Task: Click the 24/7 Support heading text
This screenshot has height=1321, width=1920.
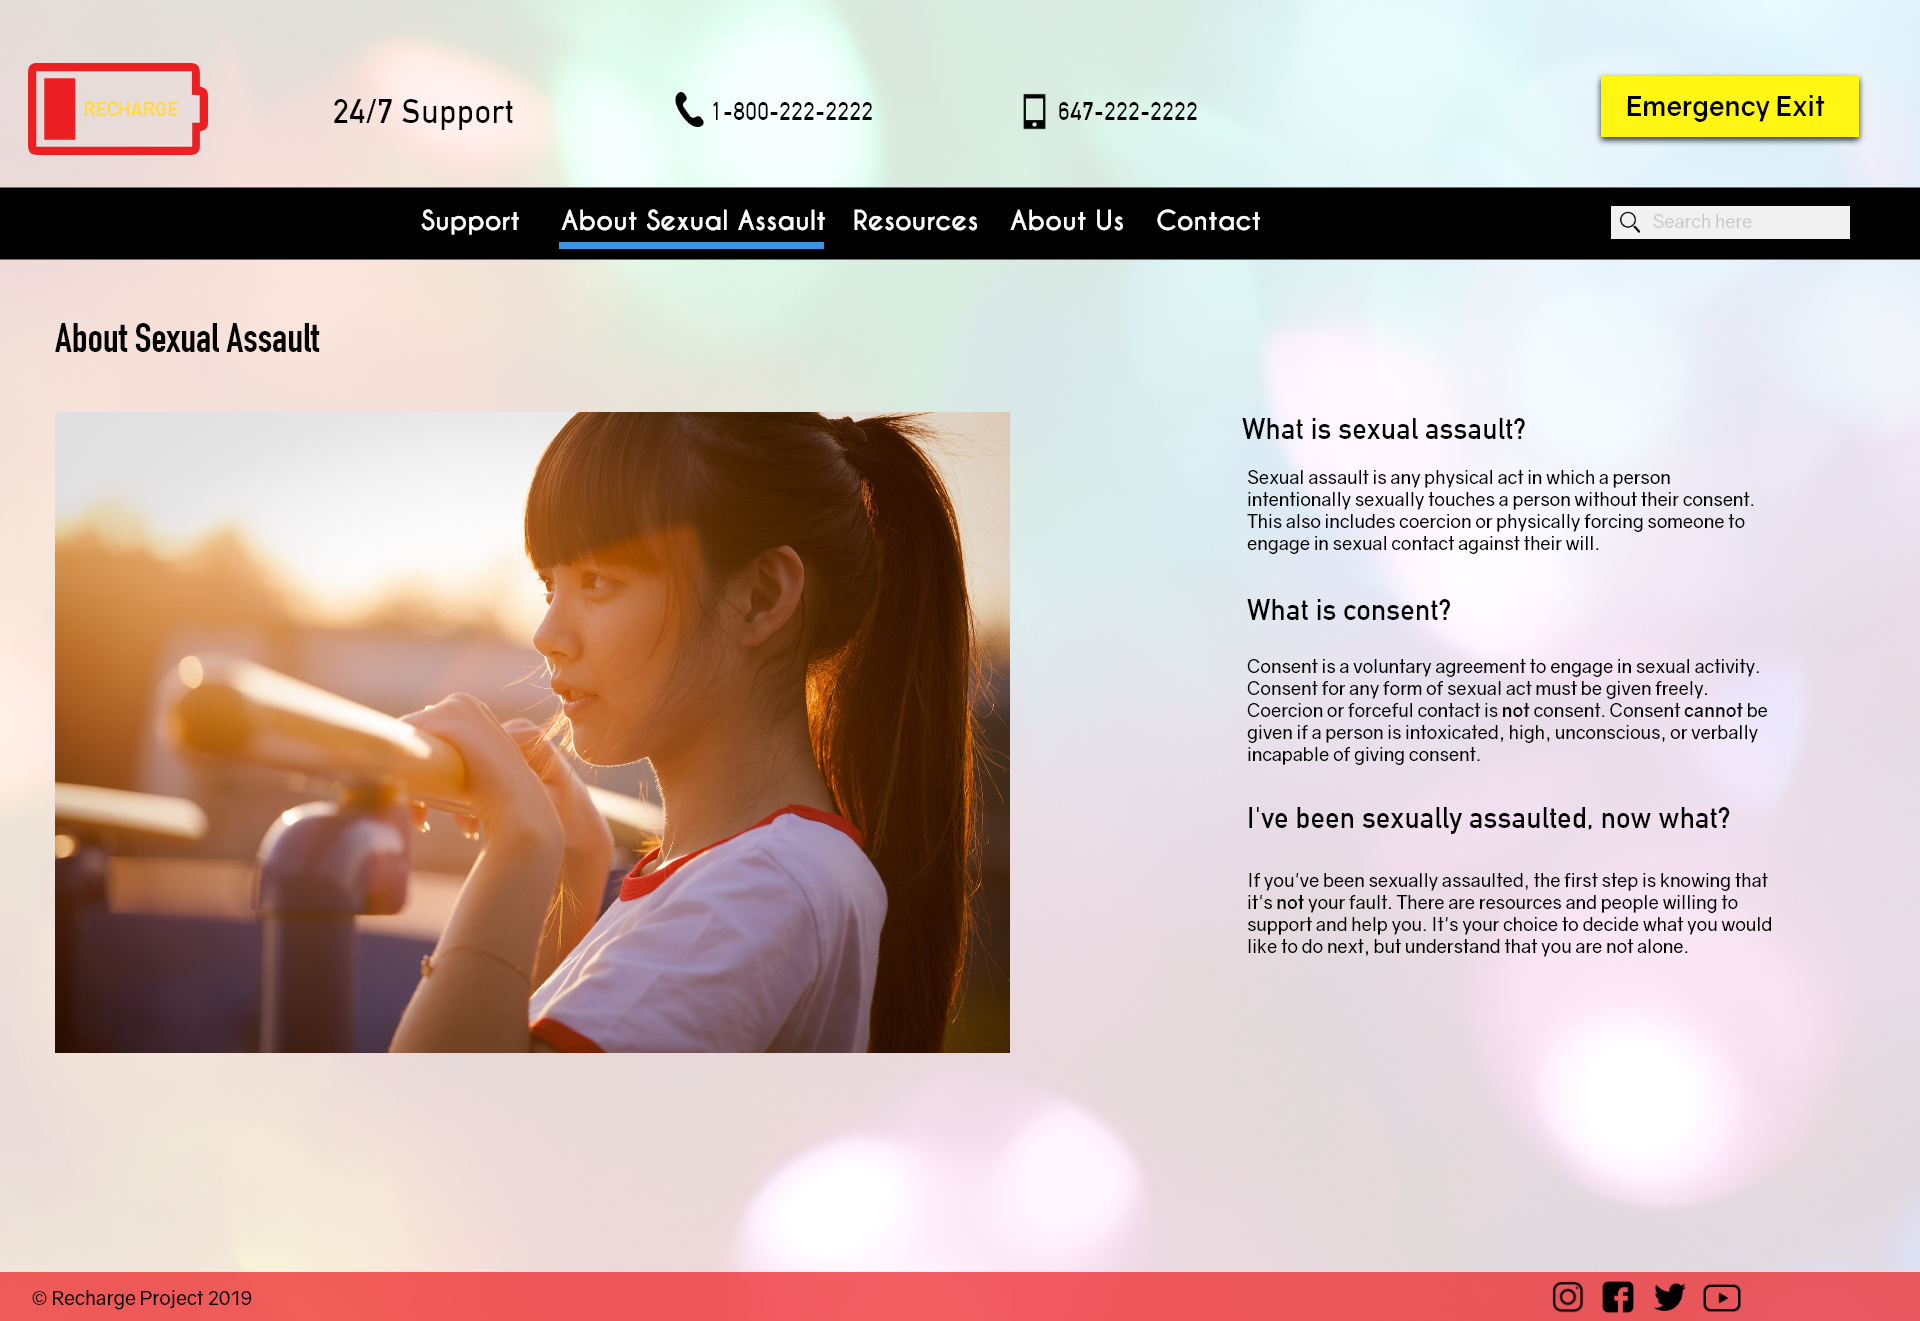Action: (x=423, y=112)
